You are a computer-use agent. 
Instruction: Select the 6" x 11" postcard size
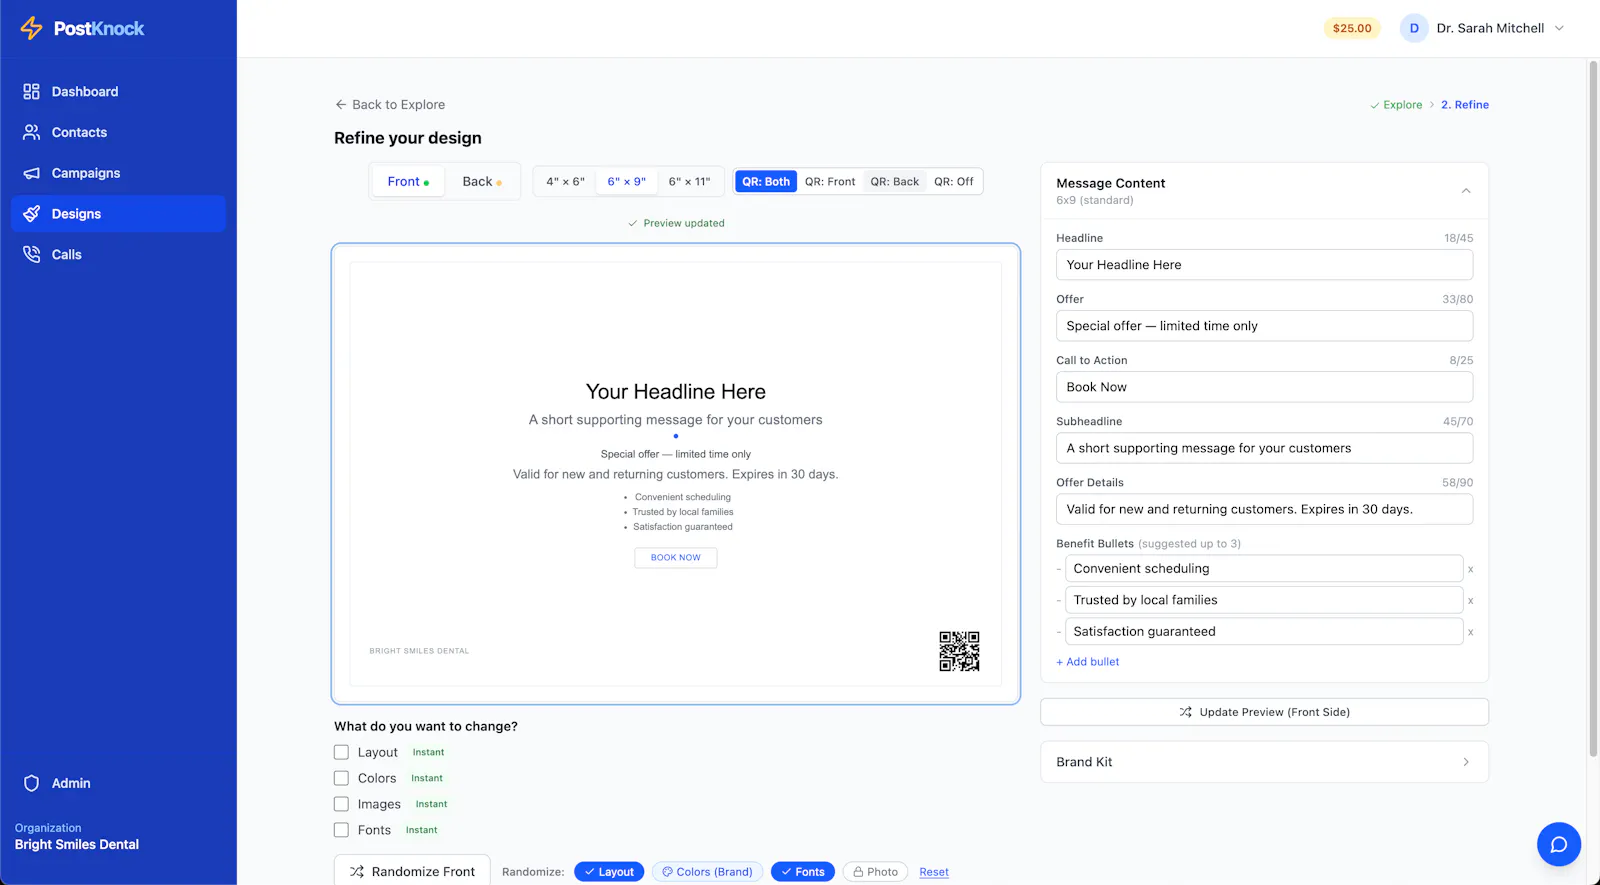tap(689, 182)
